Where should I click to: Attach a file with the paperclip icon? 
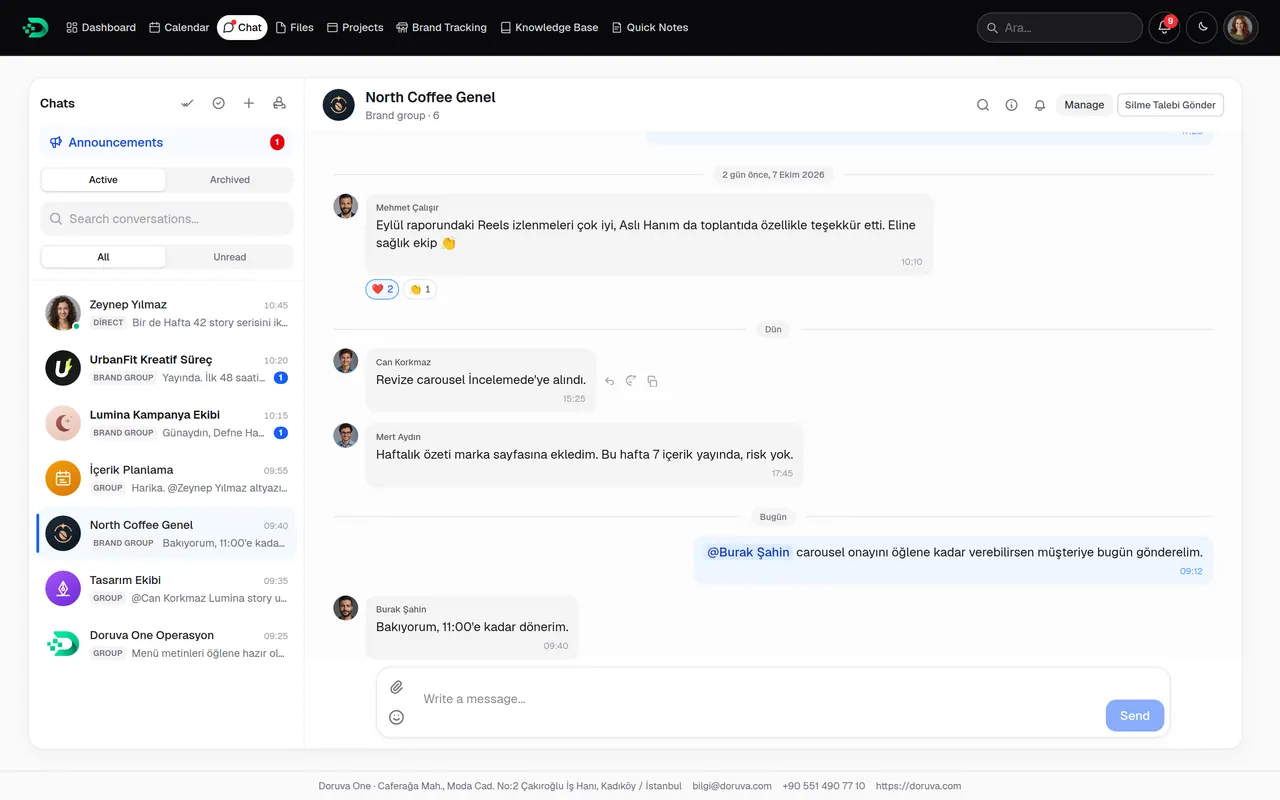(396, 687)
